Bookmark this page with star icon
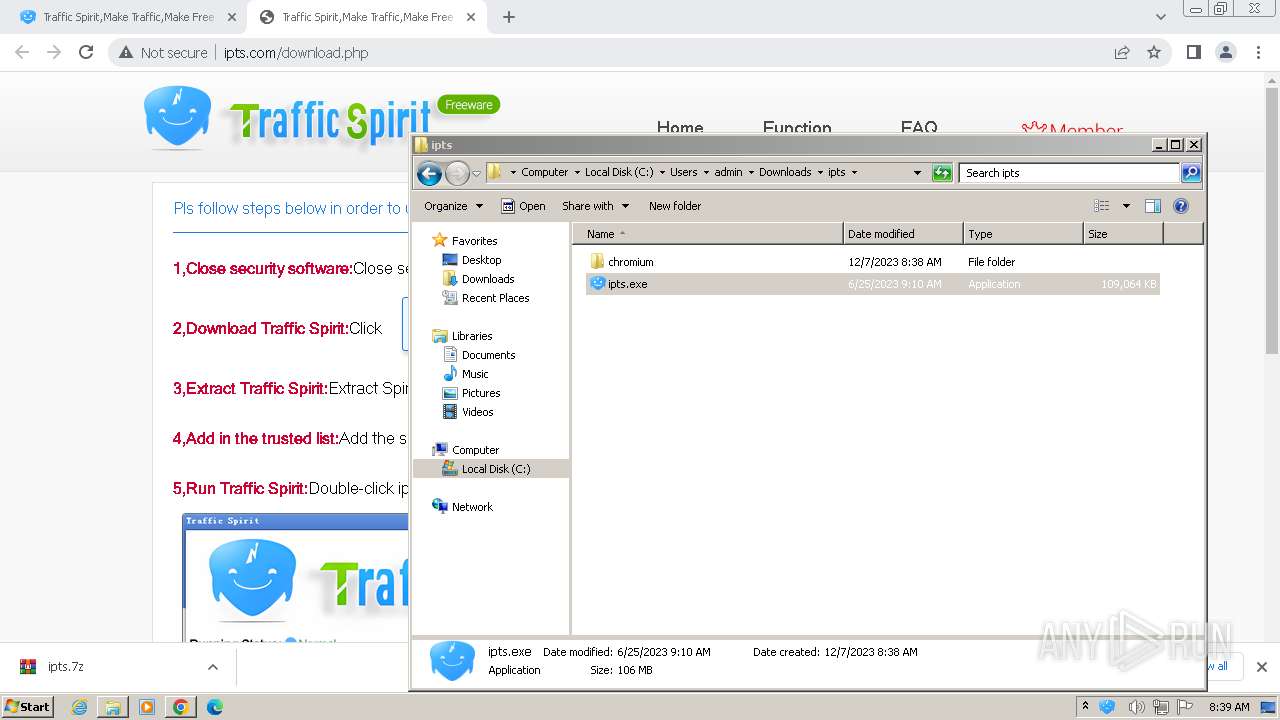 pyautogui.click(x=1154, y=52)
